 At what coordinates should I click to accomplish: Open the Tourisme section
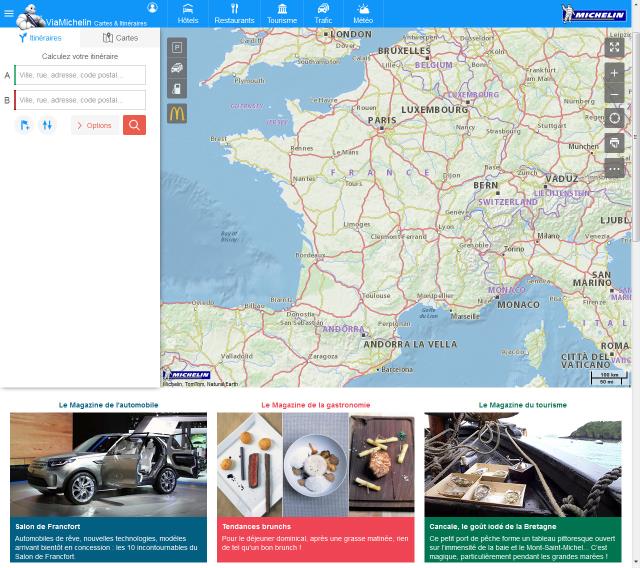[x=282, y=14]
